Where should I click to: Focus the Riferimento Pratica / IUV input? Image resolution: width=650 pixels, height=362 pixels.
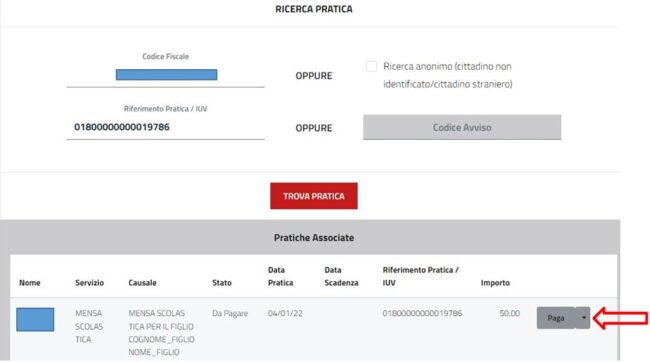[165, 127]
